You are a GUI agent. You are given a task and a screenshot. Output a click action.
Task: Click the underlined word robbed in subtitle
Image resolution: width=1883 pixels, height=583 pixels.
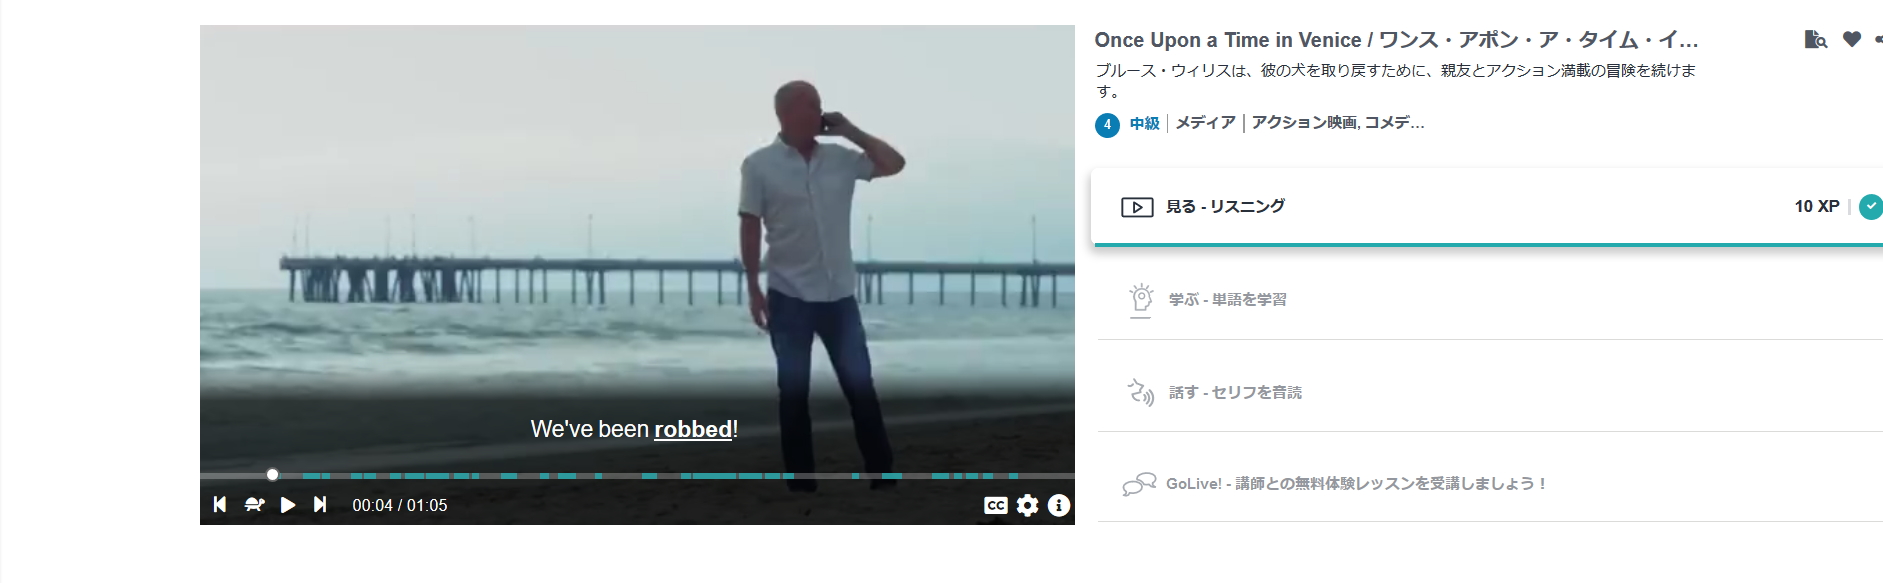point(693,429)
